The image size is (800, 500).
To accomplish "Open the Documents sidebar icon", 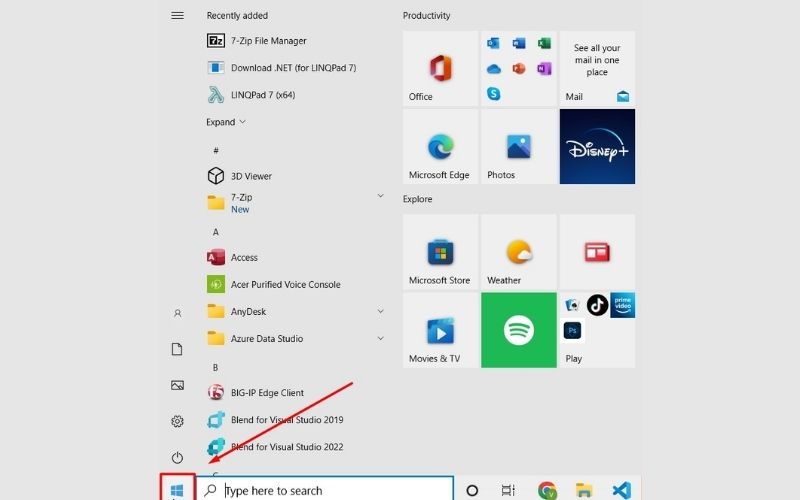I will [177, 349].
